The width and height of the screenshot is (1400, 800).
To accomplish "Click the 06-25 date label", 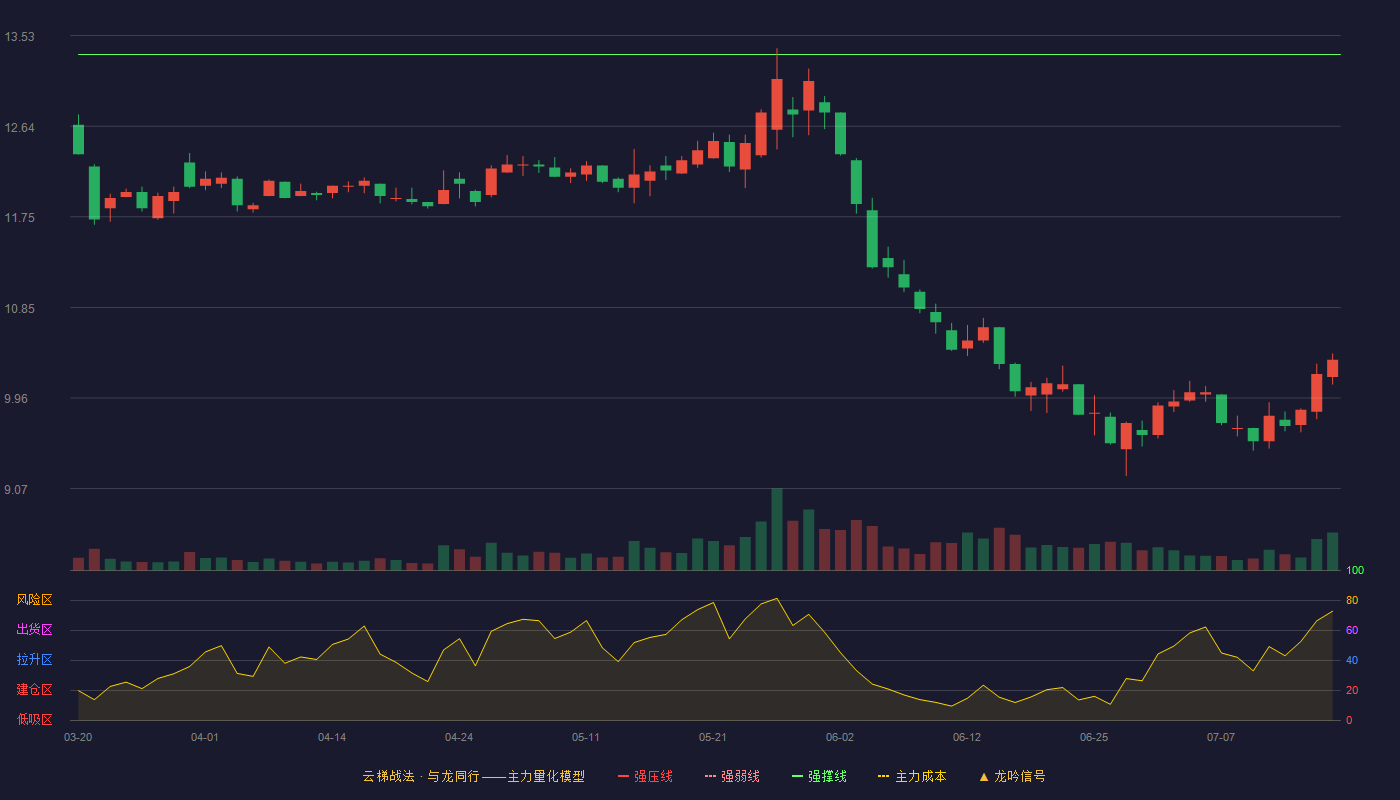I will pos(1094,737).
